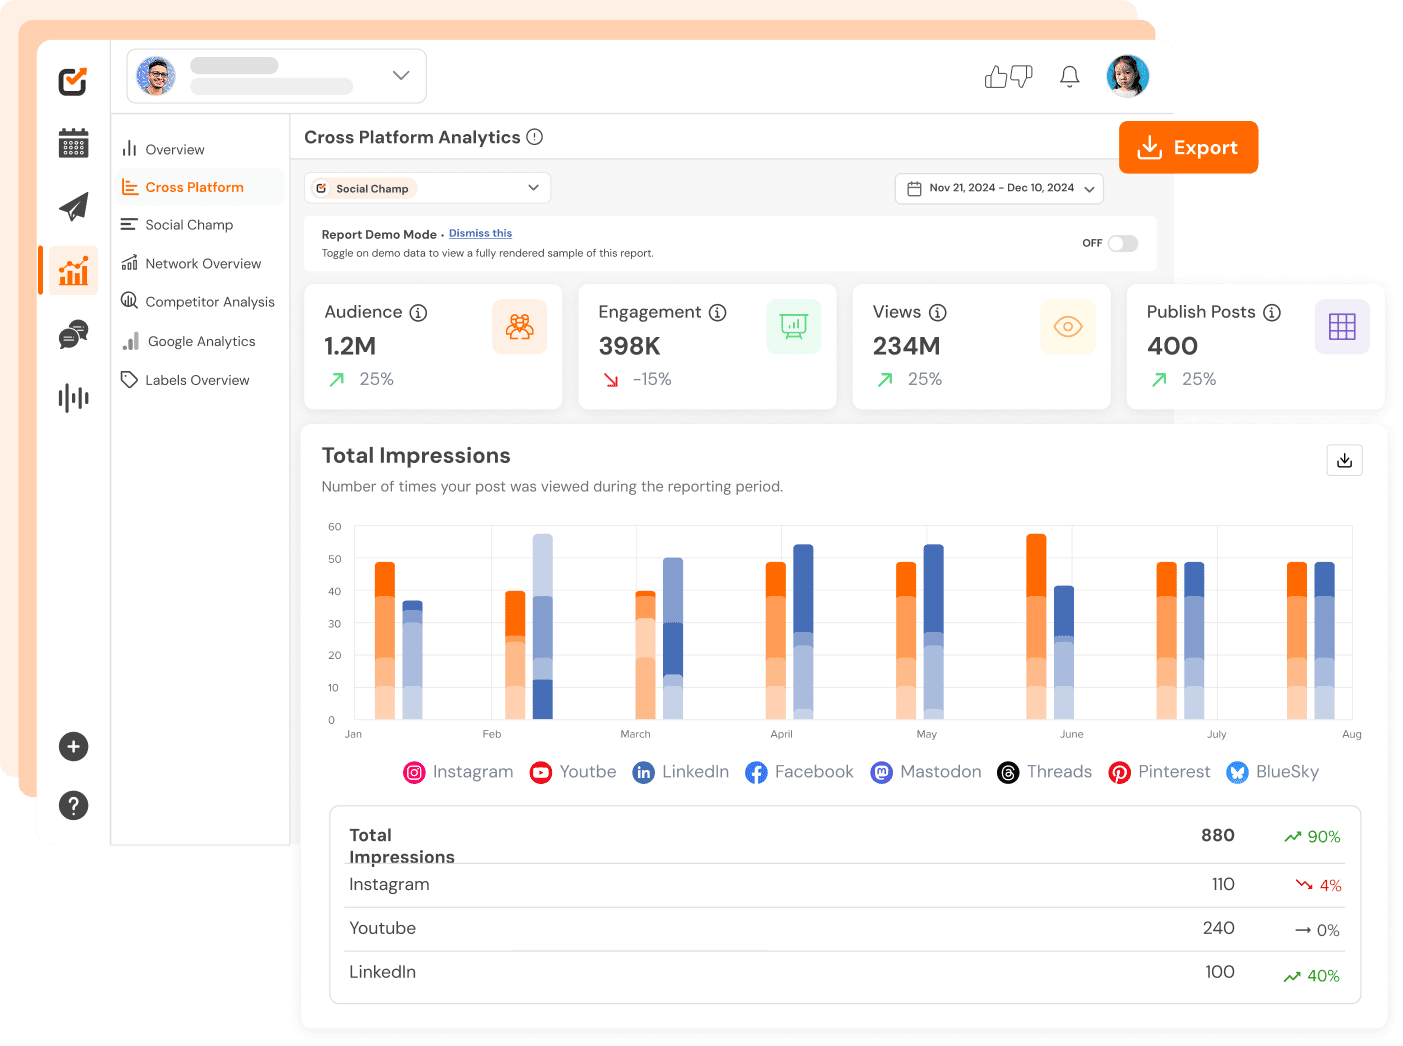The height and width of the screenshot is (1046, 1403).
Task: Open the chat bubbles engage icon
Action: 73,334
